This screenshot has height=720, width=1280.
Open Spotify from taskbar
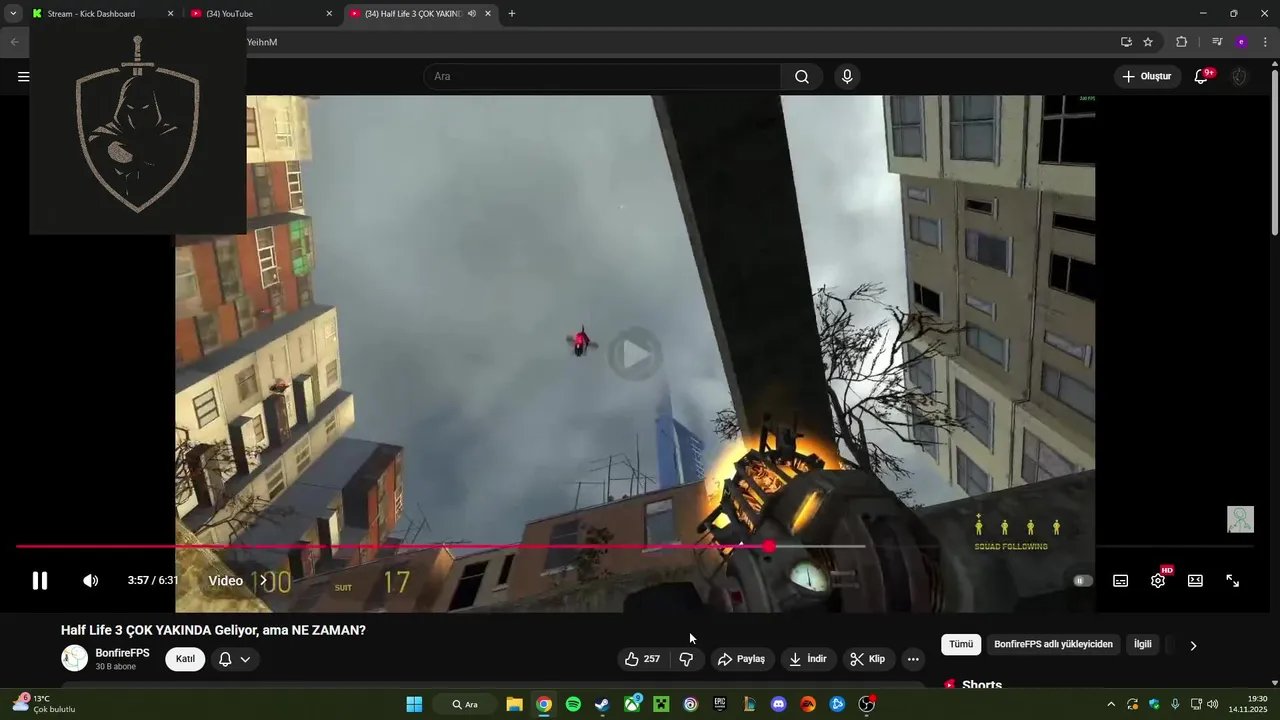573,704
